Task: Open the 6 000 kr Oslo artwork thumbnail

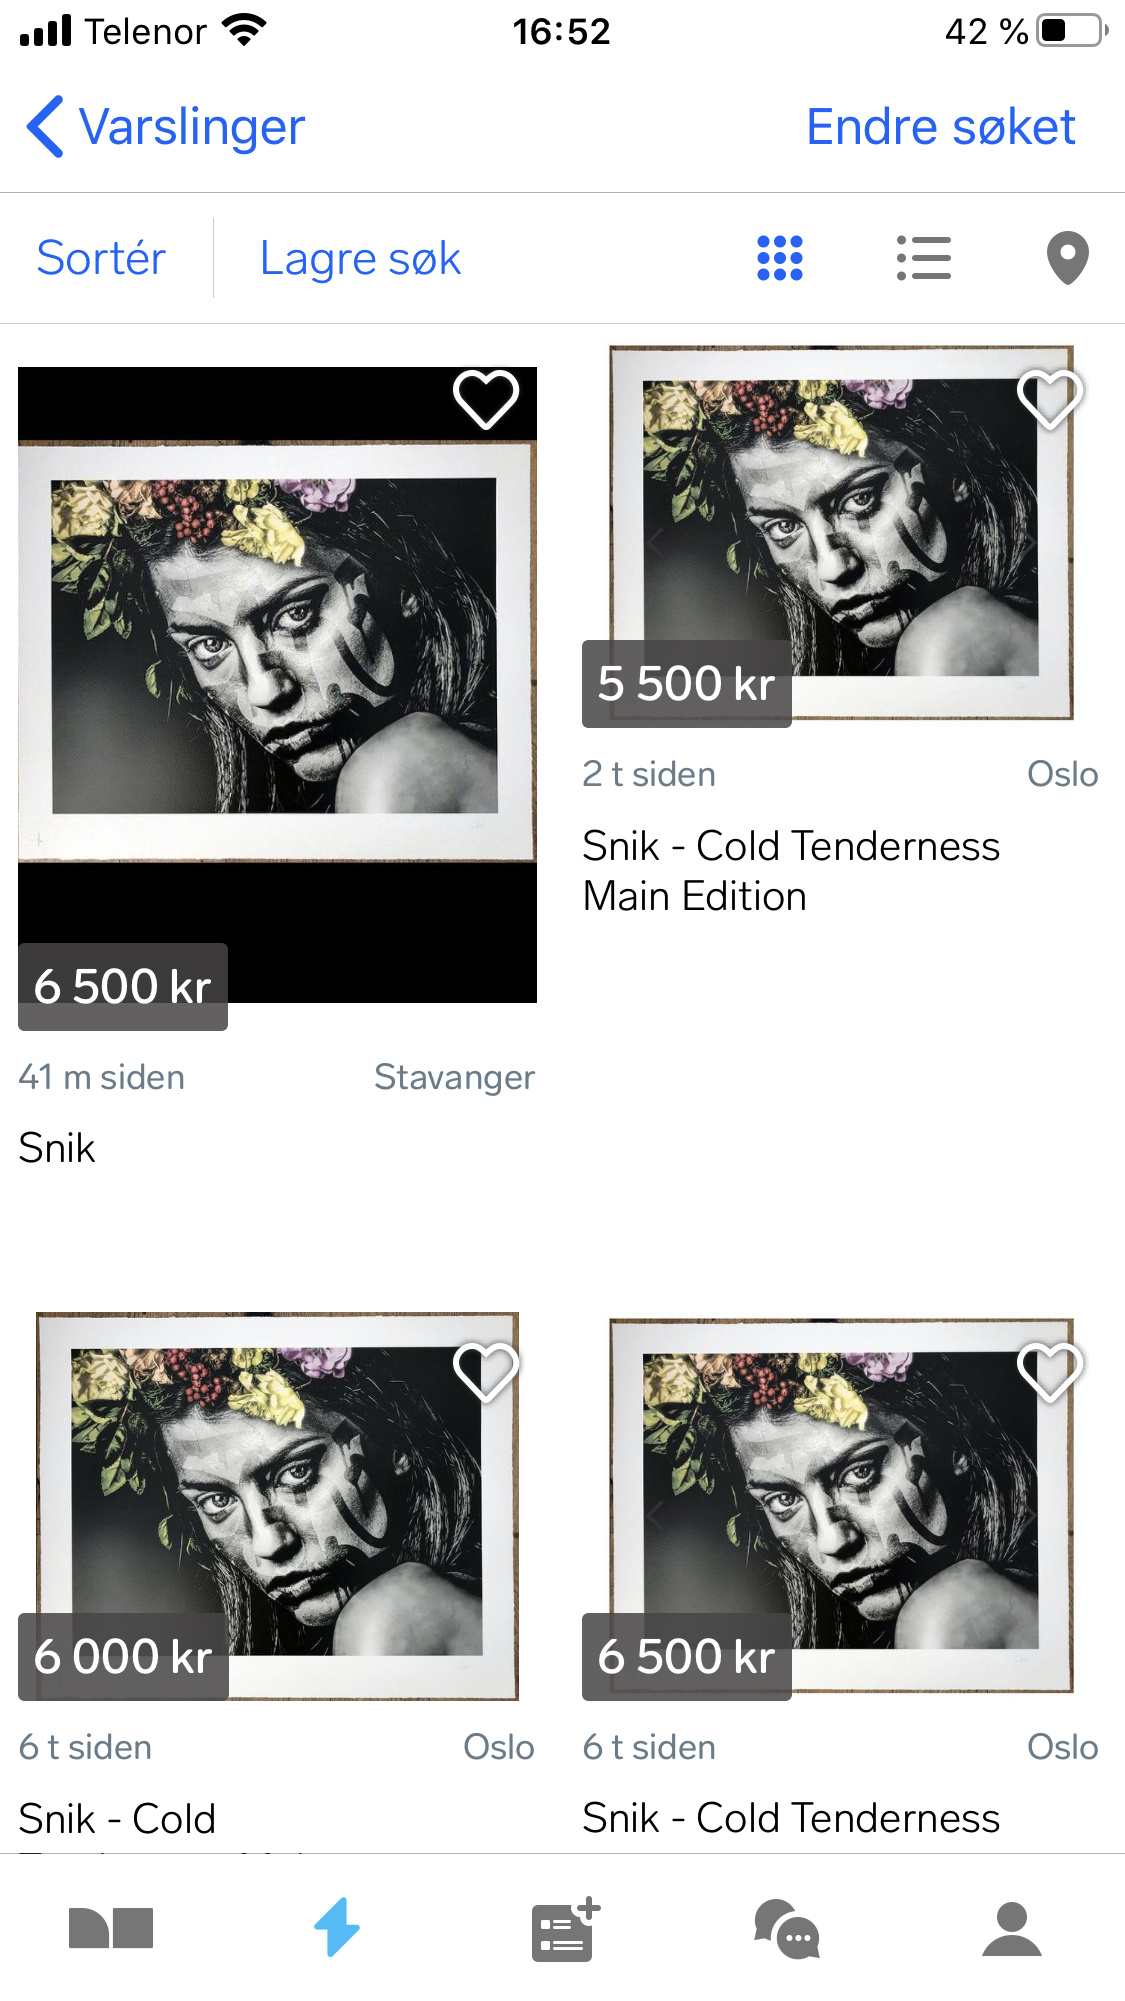Action: click(x=277, y=1505)
